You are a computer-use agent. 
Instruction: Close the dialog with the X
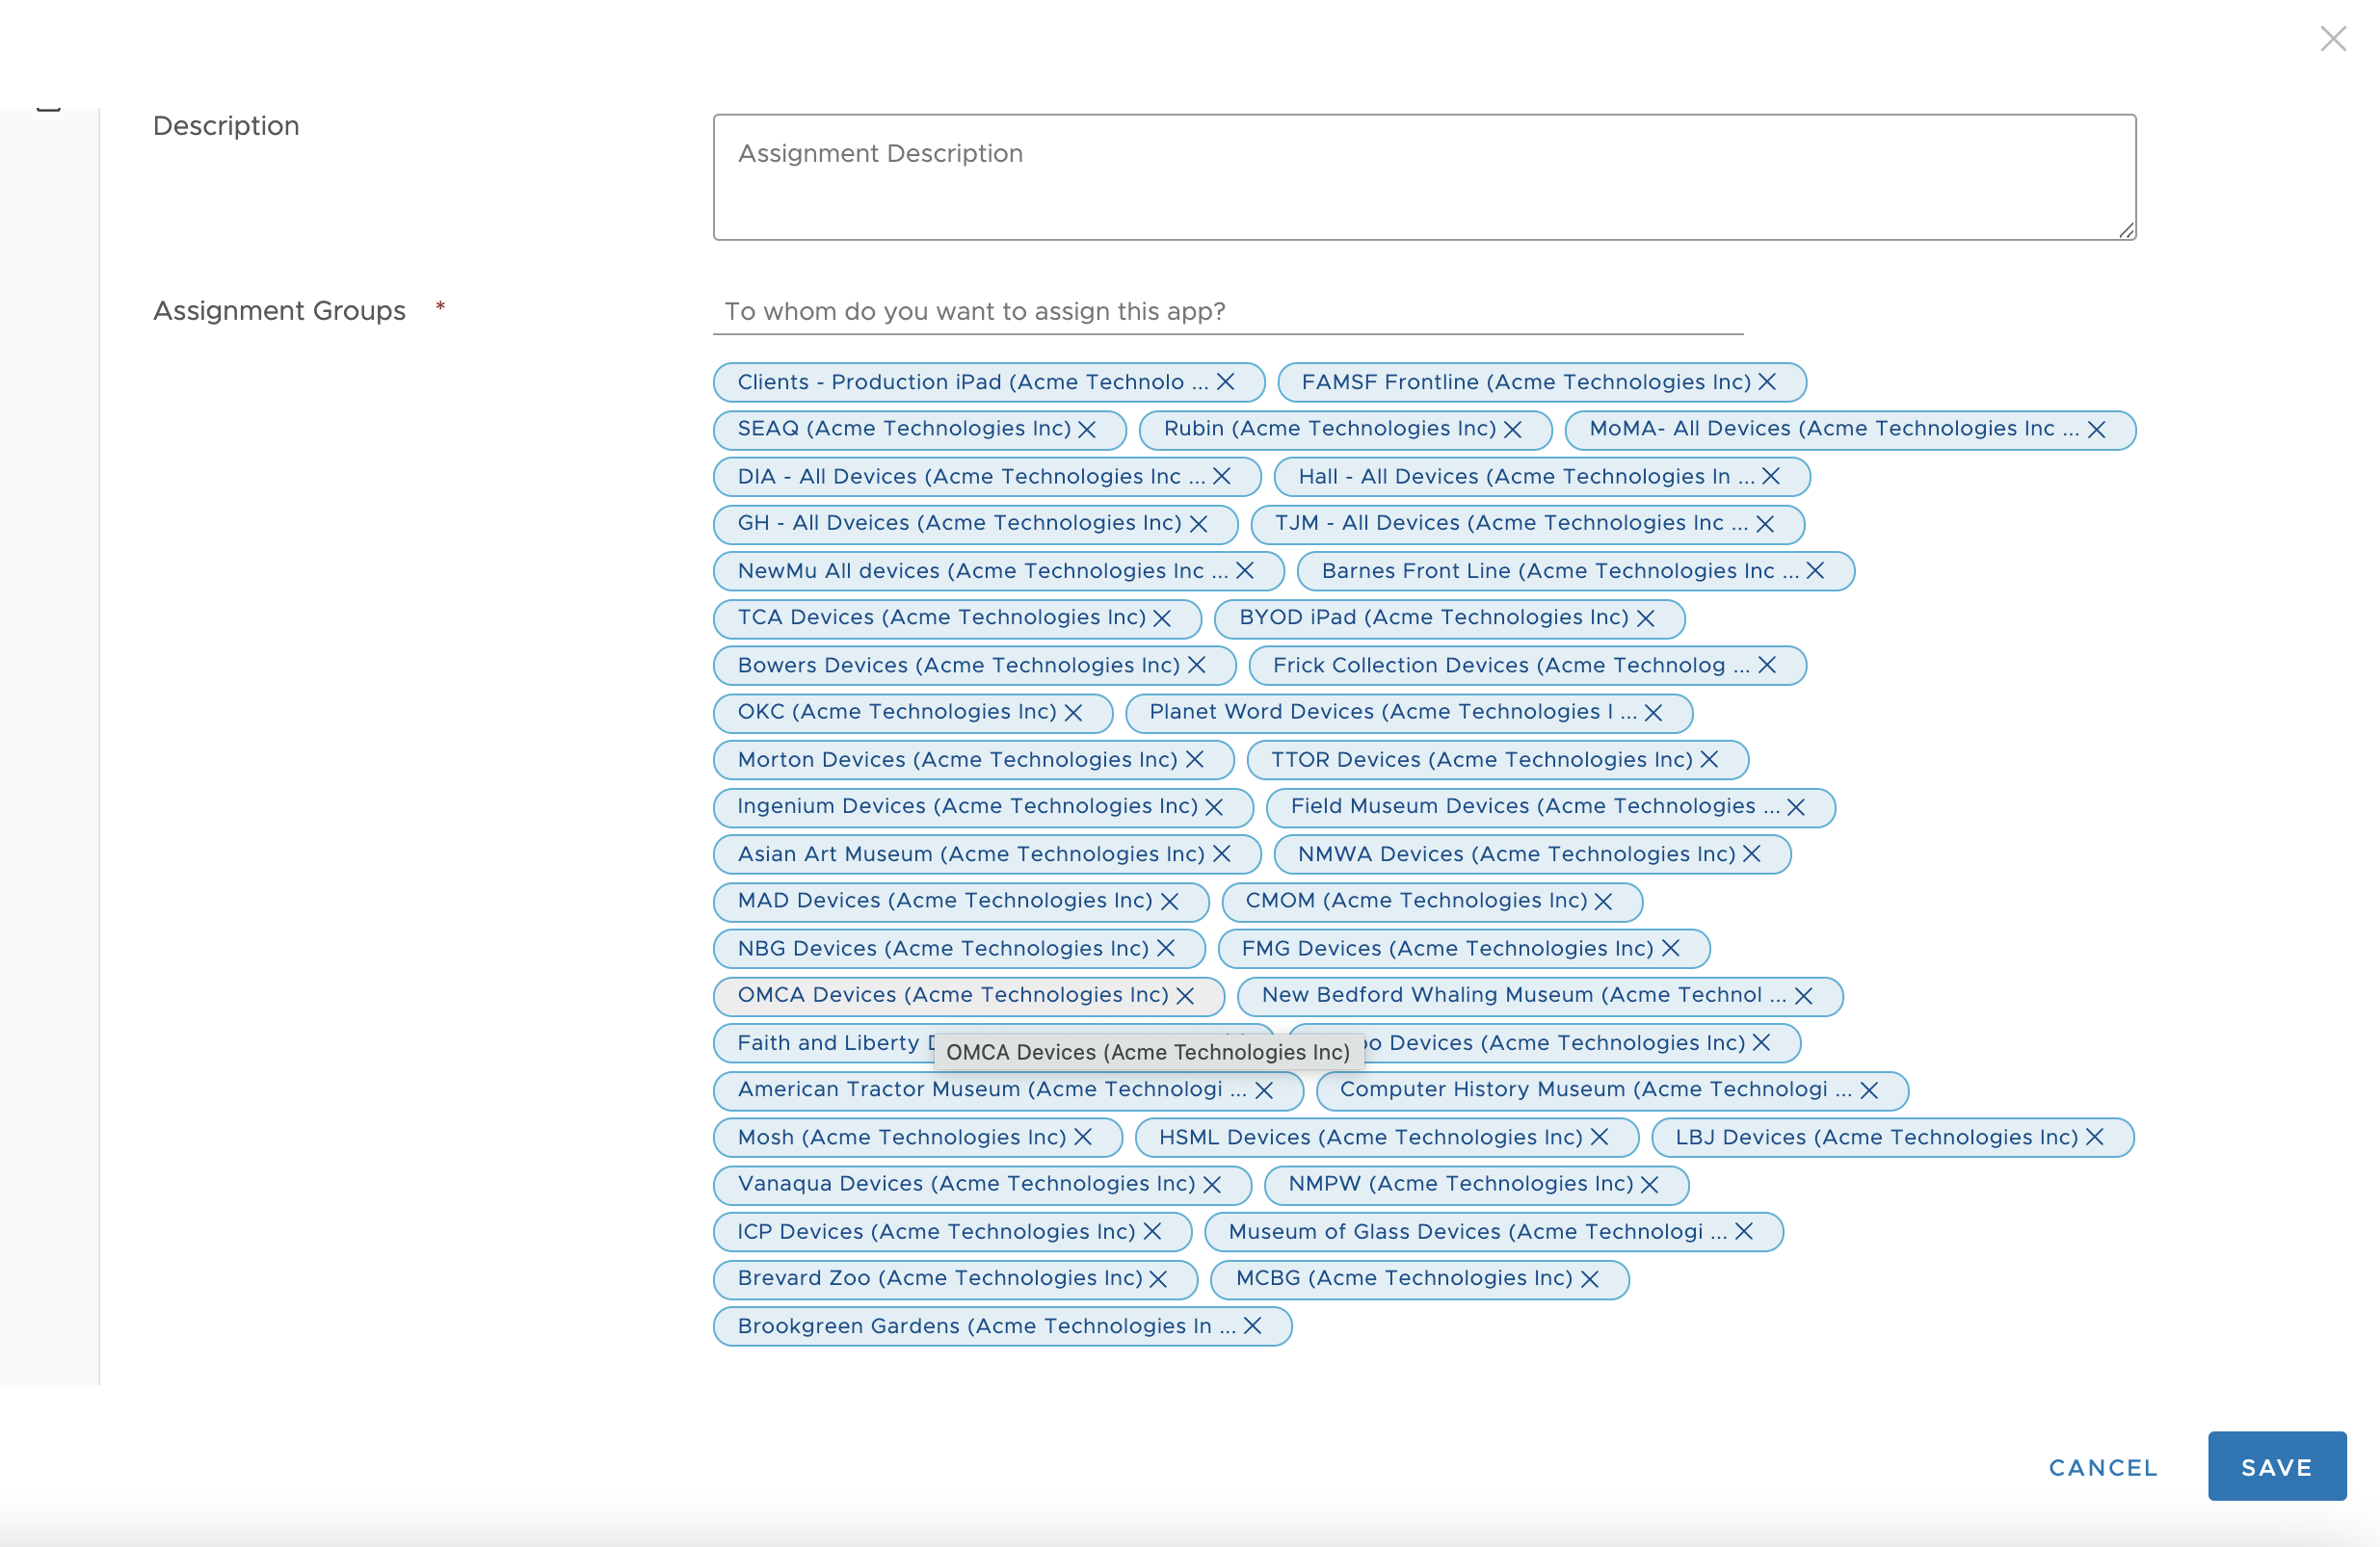2333,39
